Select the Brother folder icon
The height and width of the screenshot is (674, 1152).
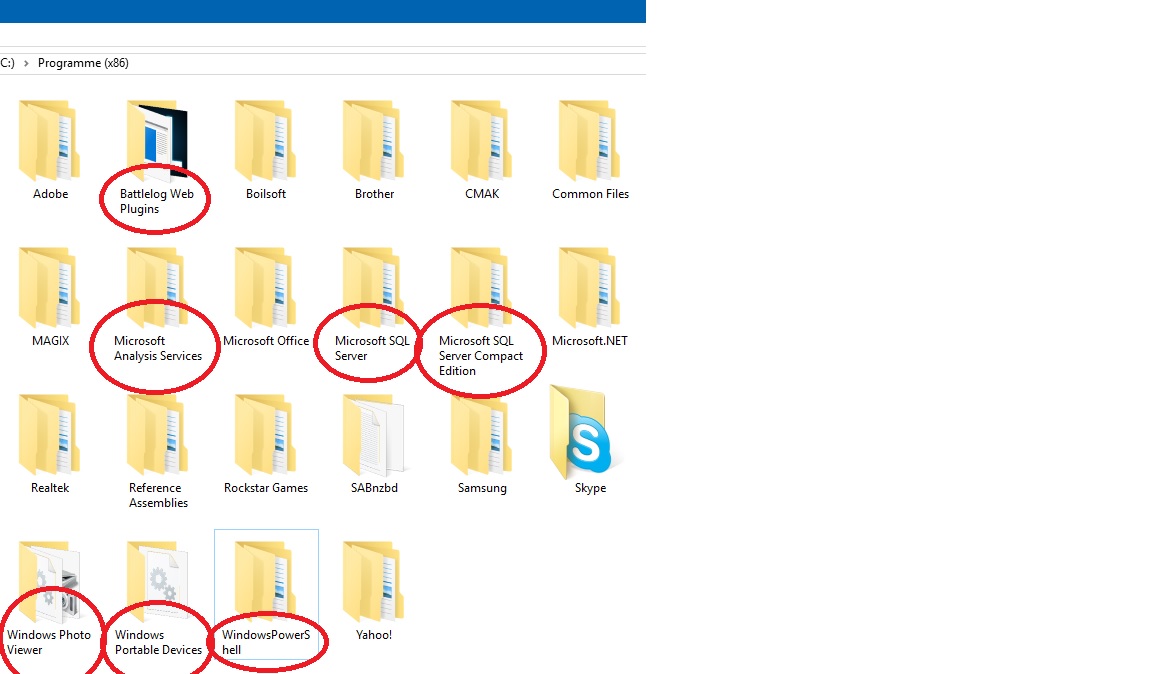[x=373, y=140]
